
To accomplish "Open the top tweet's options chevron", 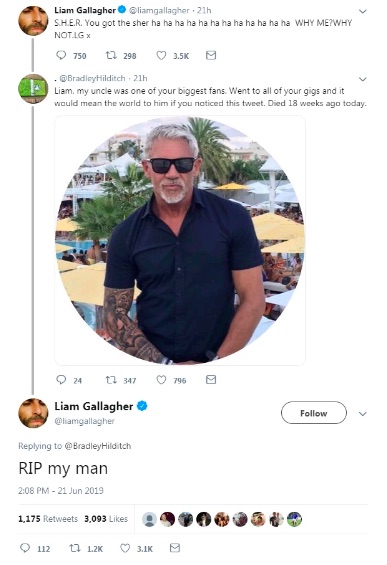I will [x=362, y=12].
